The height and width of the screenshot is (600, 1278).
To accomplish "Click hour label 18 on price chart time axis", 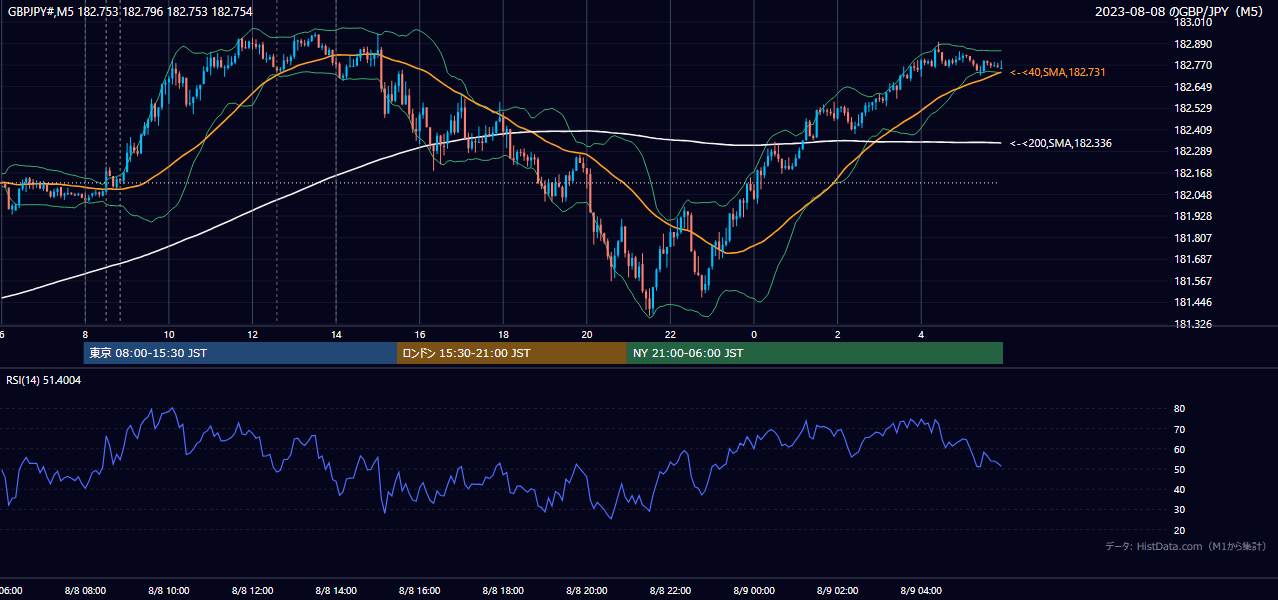I will [x=503, y=334].
